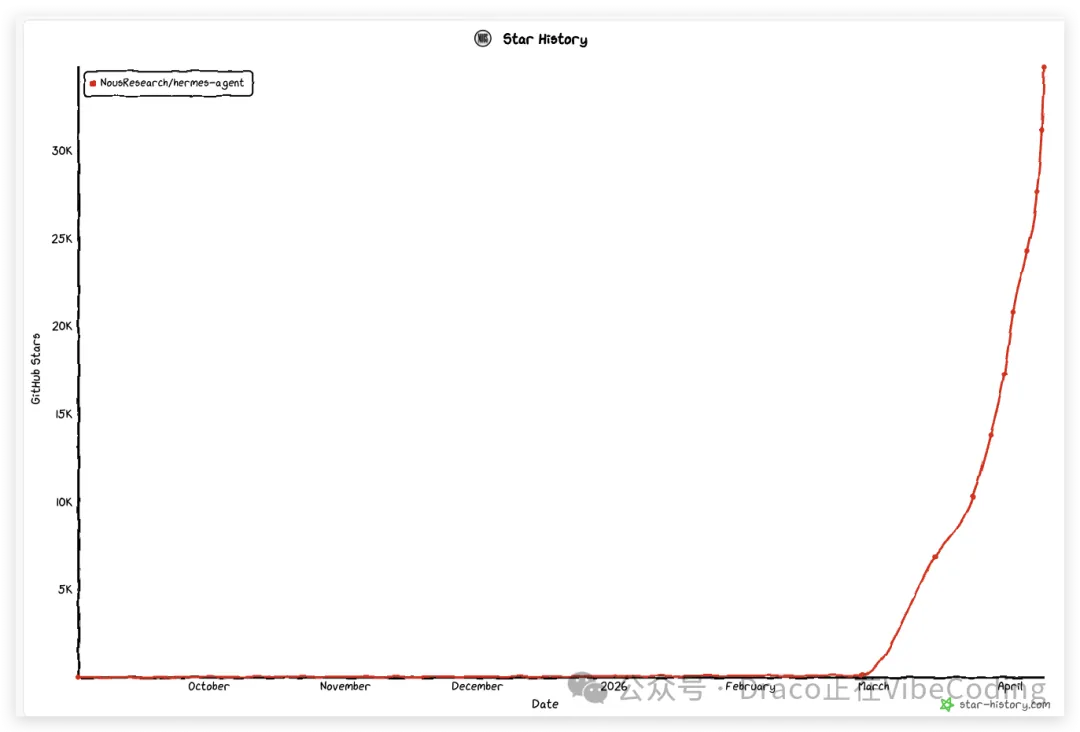Click the Star History chart title

click(545, 40)
